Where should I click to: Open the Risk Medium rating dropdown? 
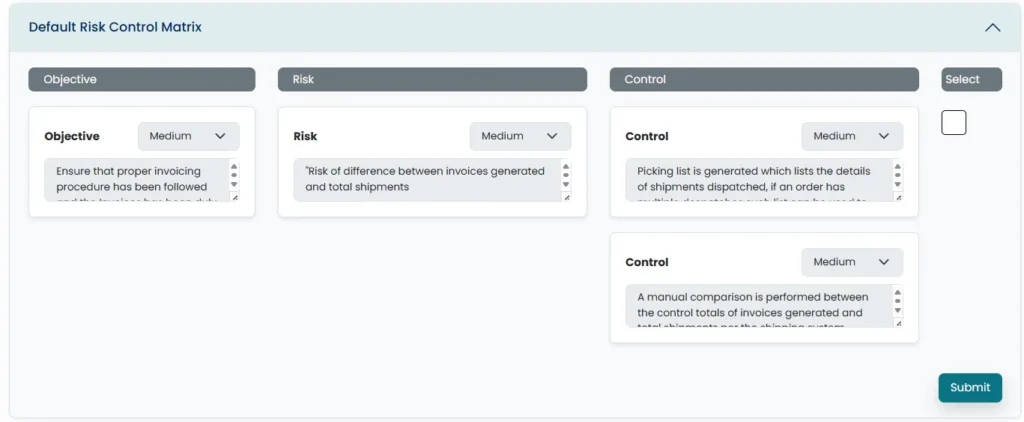point(520,136)
